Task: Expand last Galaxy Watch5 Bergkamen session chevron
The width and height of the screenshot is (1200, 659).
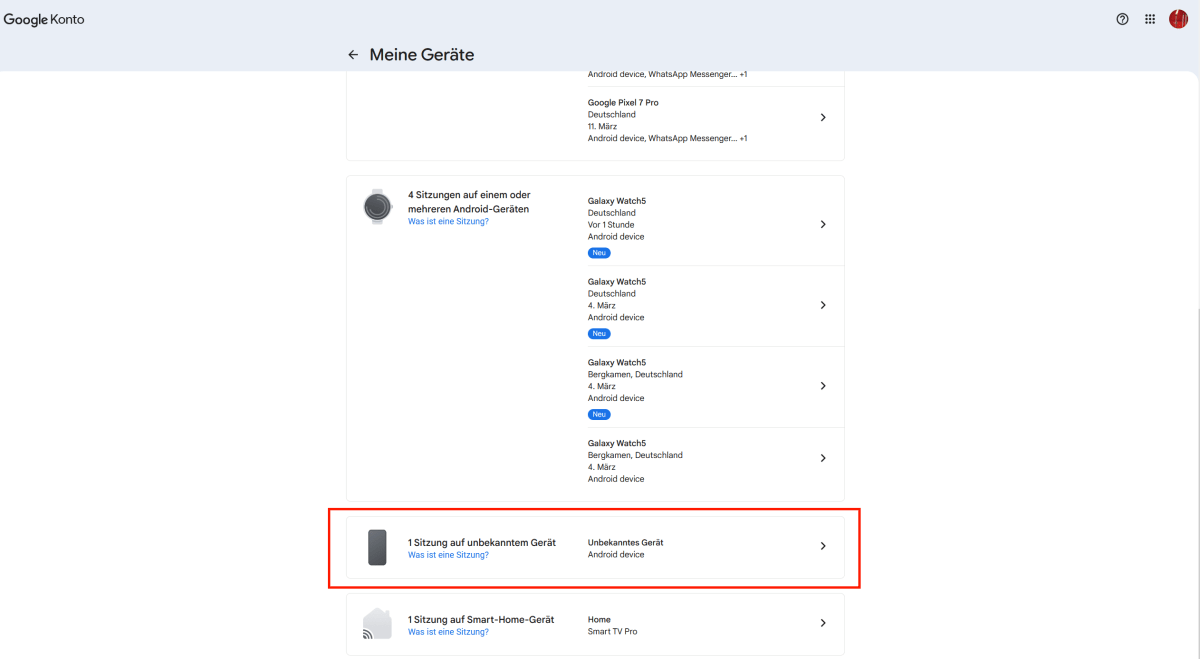Action: tap(823, 458)
